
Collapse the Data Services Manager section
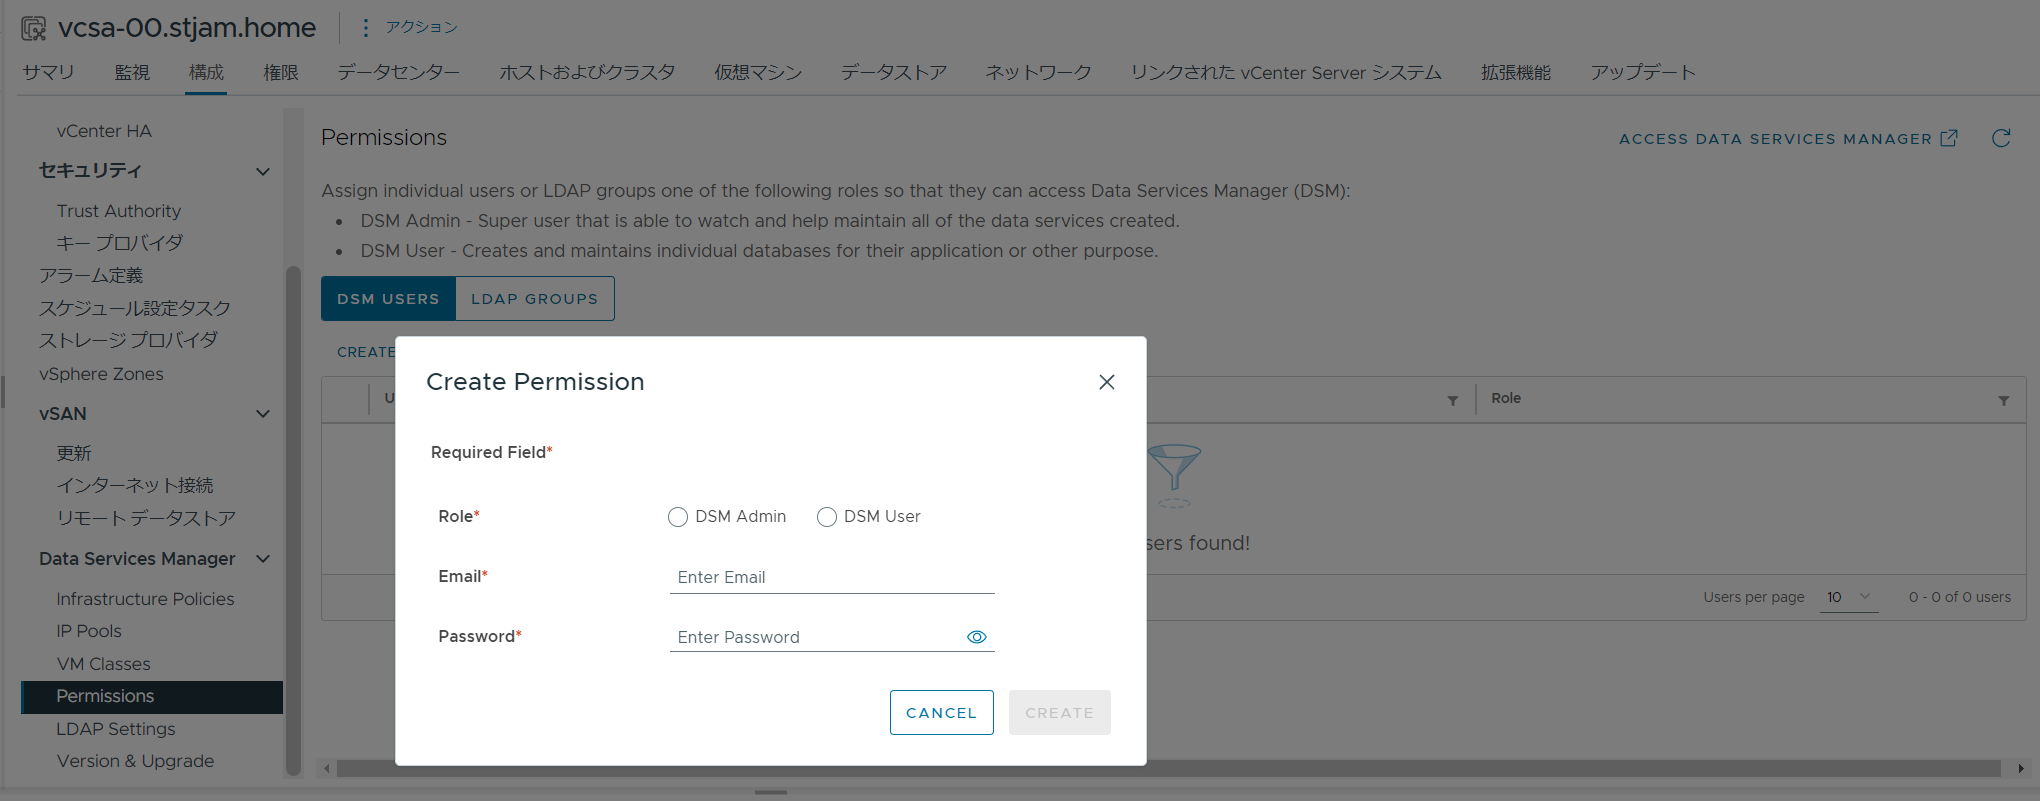(x=263, y=559)
